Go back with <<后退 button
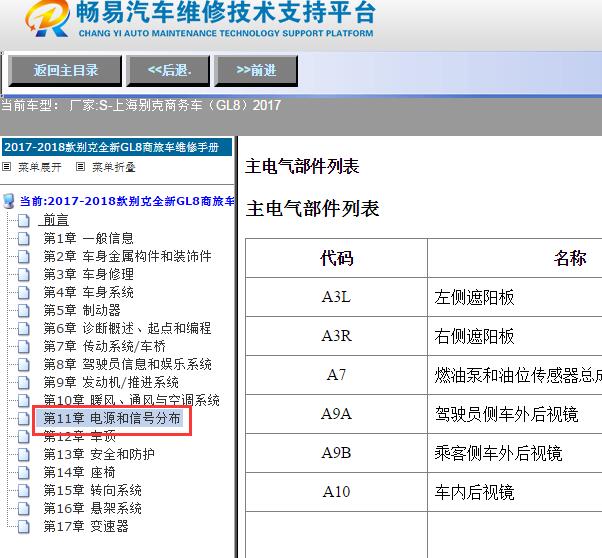602x558 pixels. pos(168,71)
